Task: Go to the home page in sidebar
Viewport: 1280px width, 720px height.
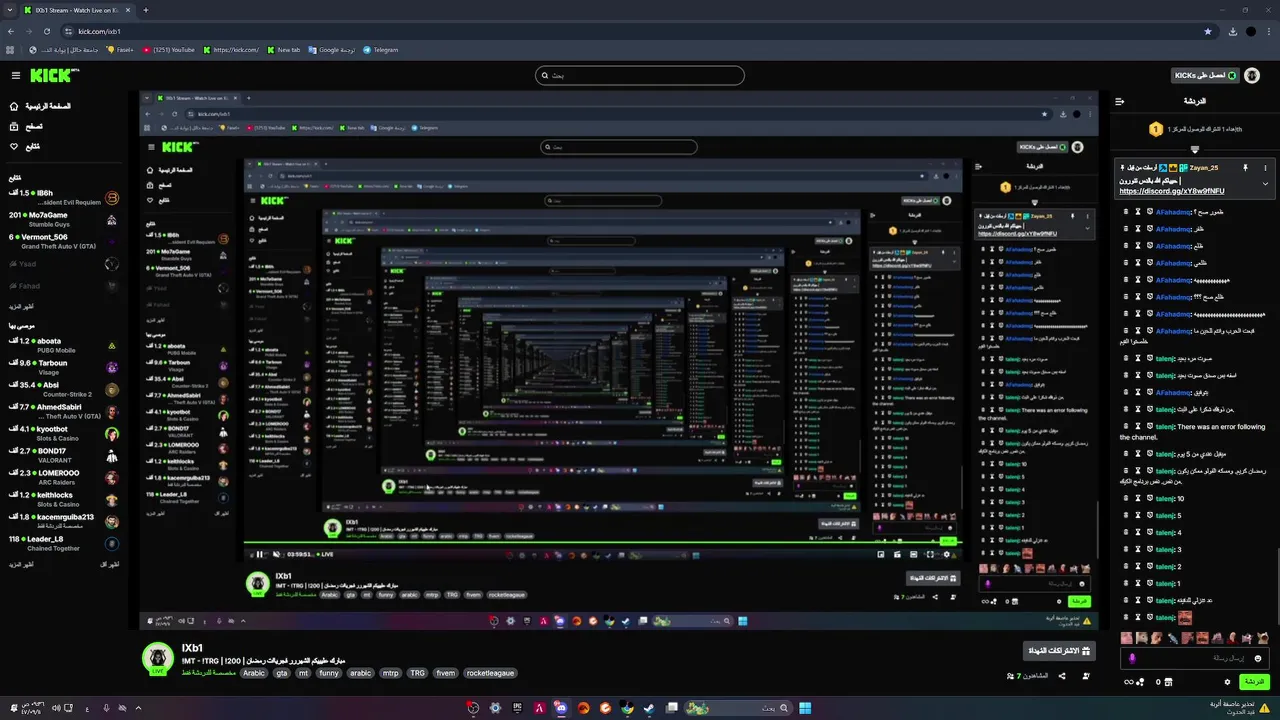Action: 40,106
